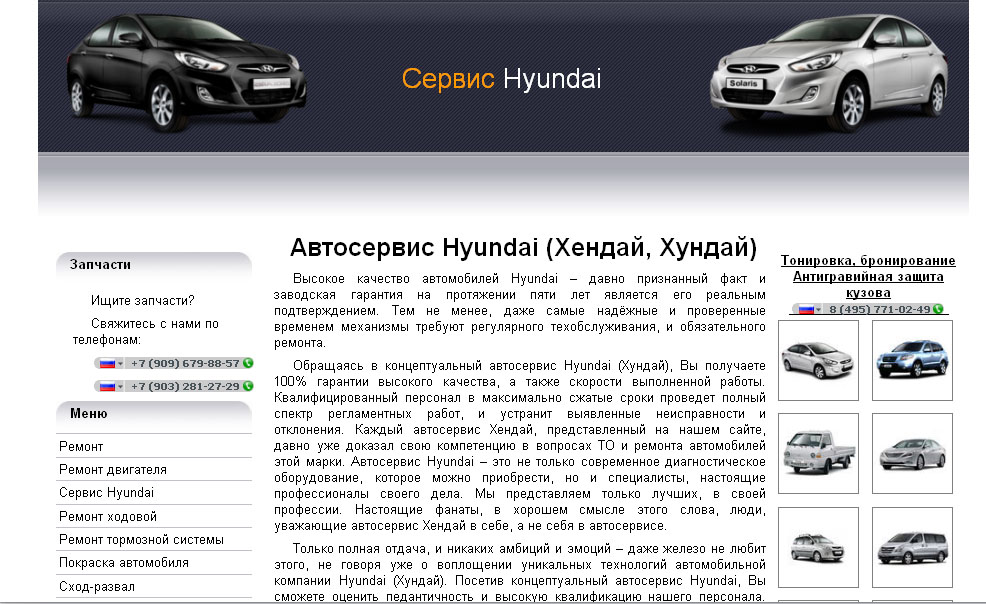This screenshot has width=986, height=604.
Task: Select the blue SUV car thumbnail
Action: [x=912, y=360]
